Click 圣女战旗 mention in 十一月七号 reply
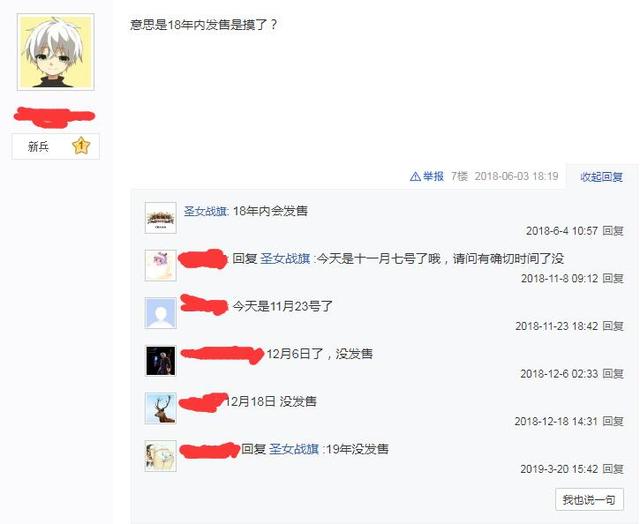Image resolution: width=640 pixels, height=524 pixels. tap(285, 259)
